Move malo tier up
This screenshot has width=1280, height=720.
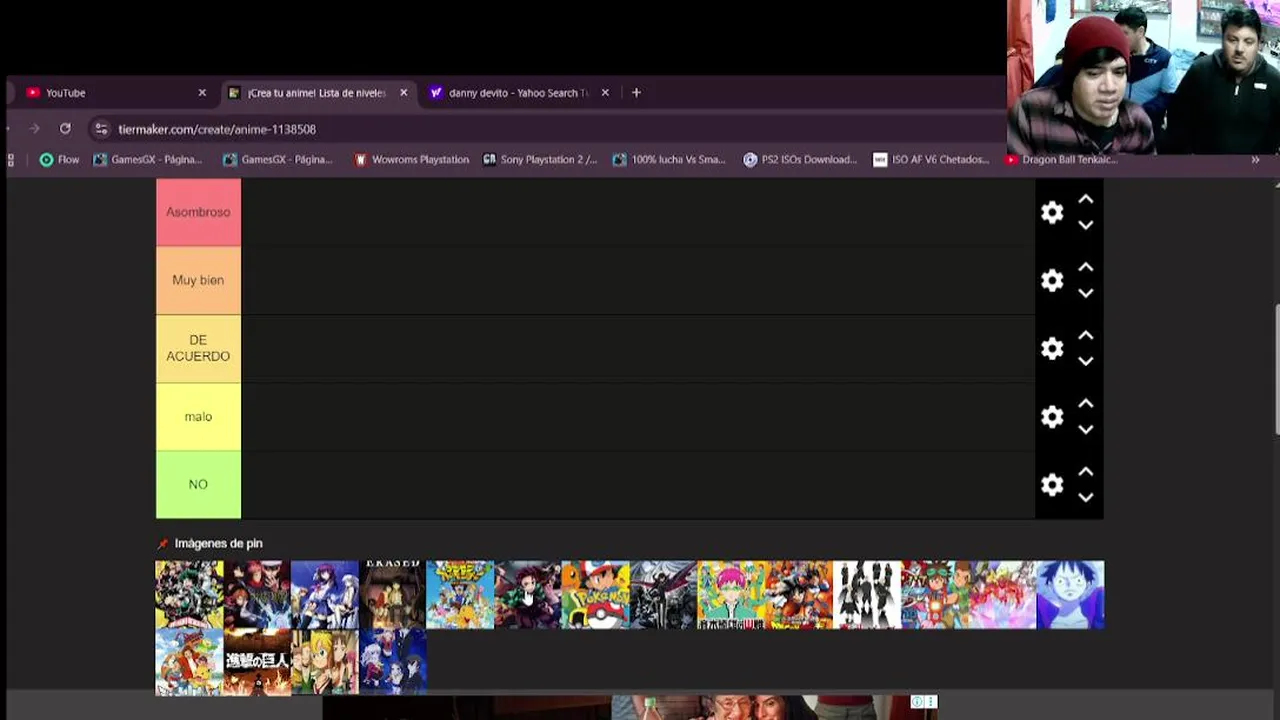pyautogui.click(x=1086, y=404)
